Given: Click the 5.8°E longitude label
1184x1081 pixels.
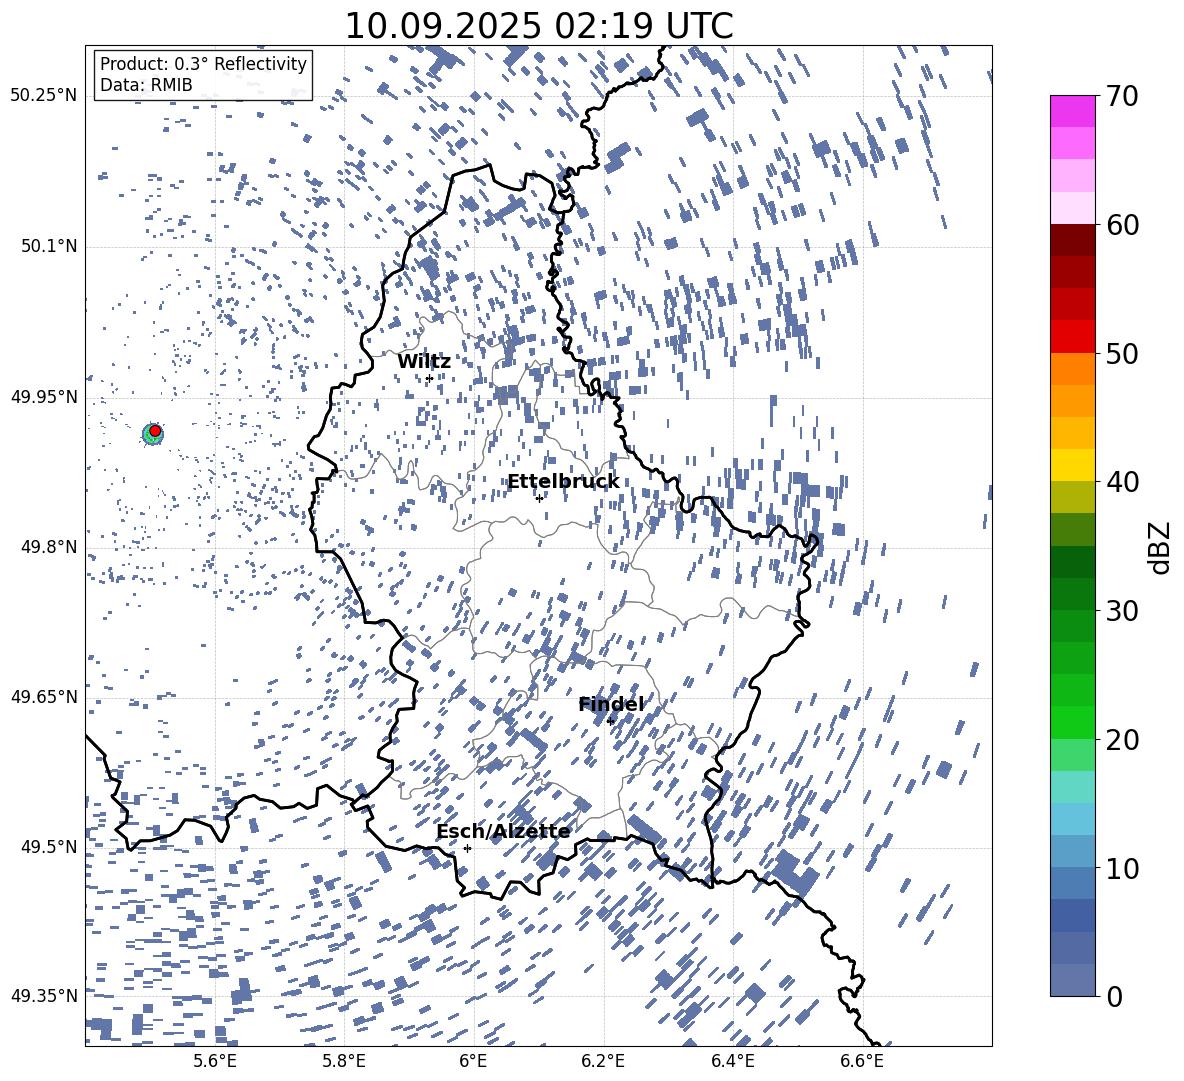Looking at the screenshot, I should point(344,1061).
